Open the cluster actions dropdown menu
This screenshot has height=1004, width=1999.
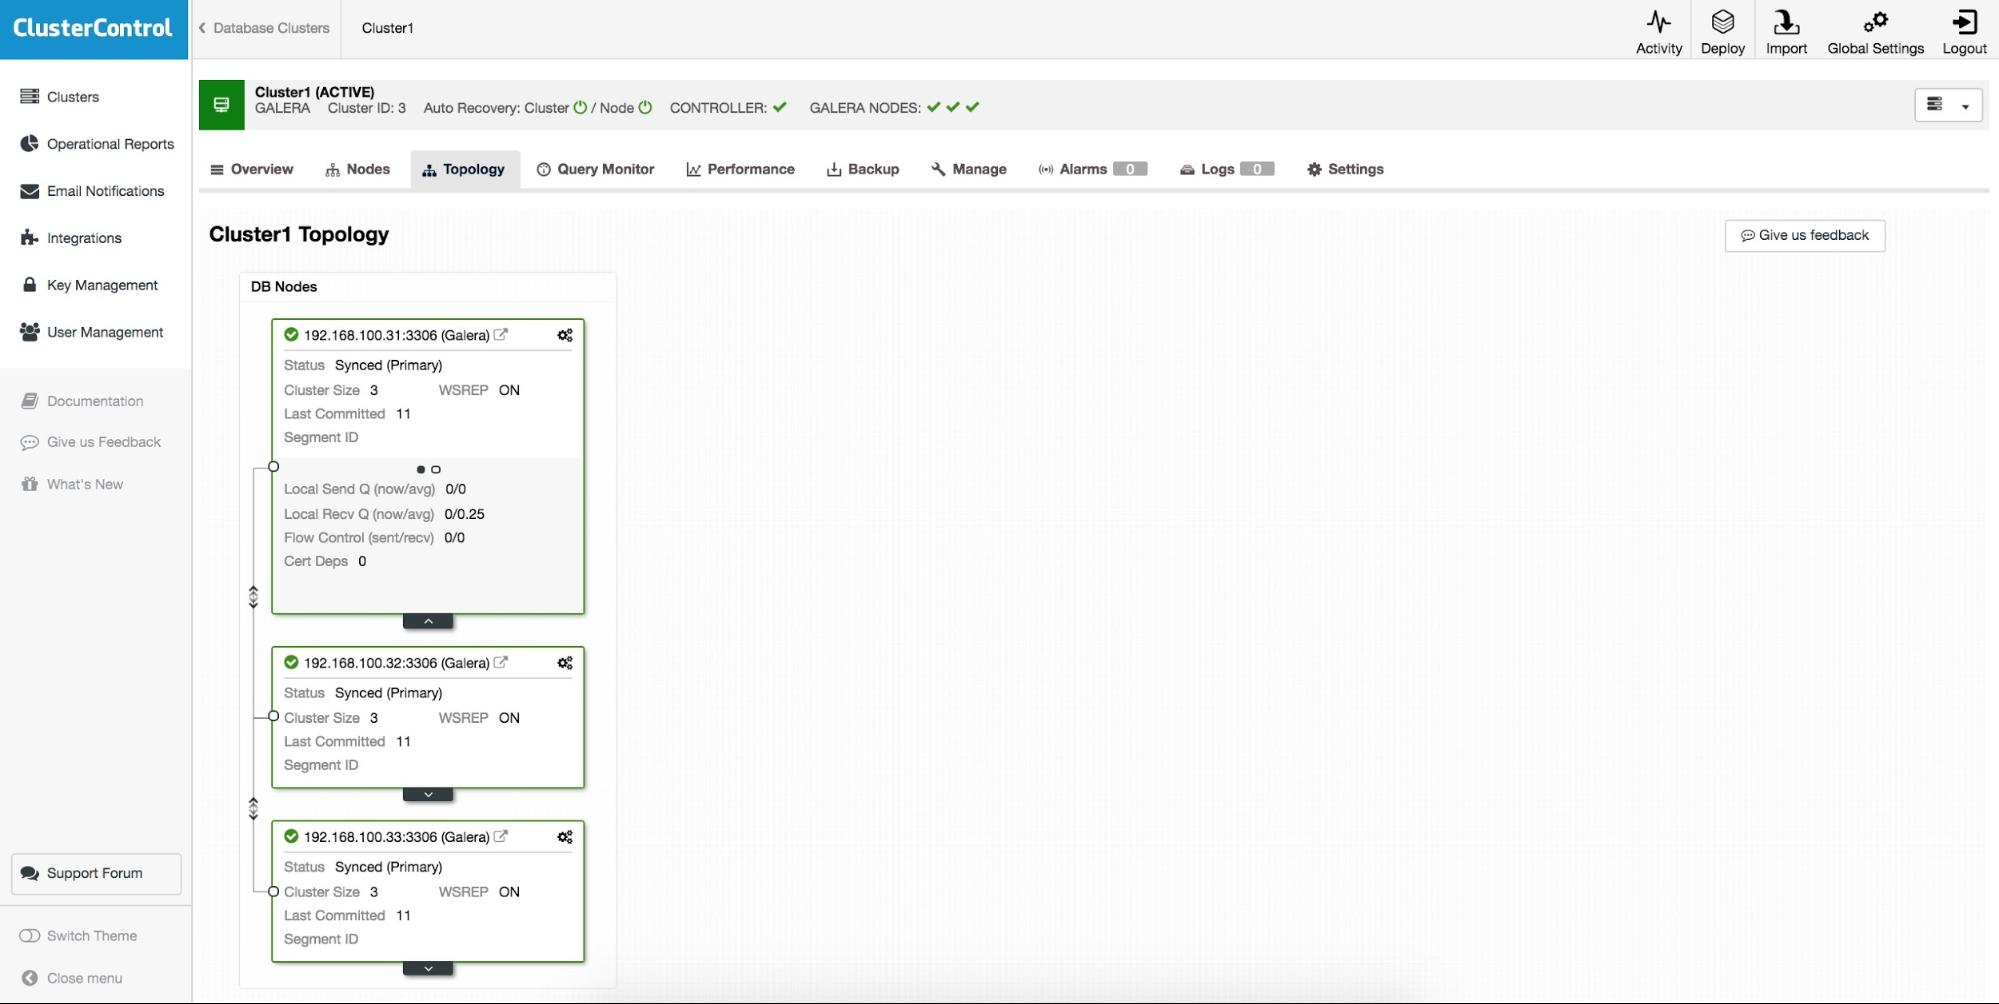pyautogui.click(x=1948, y=105)
